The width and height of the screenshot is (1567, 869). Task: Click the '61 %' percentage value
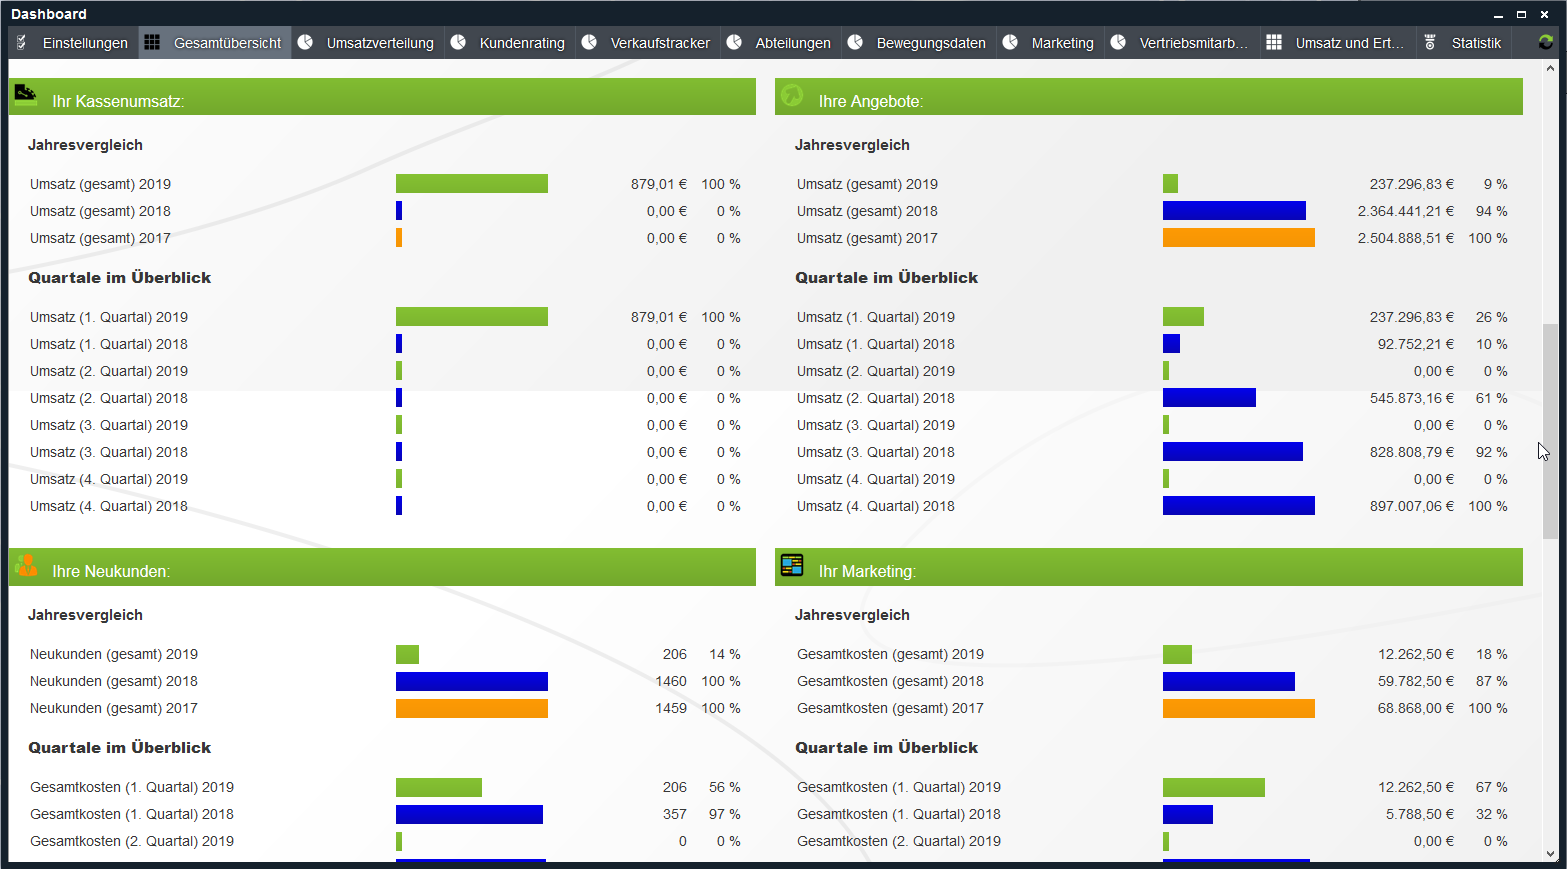pos(1491,398)
